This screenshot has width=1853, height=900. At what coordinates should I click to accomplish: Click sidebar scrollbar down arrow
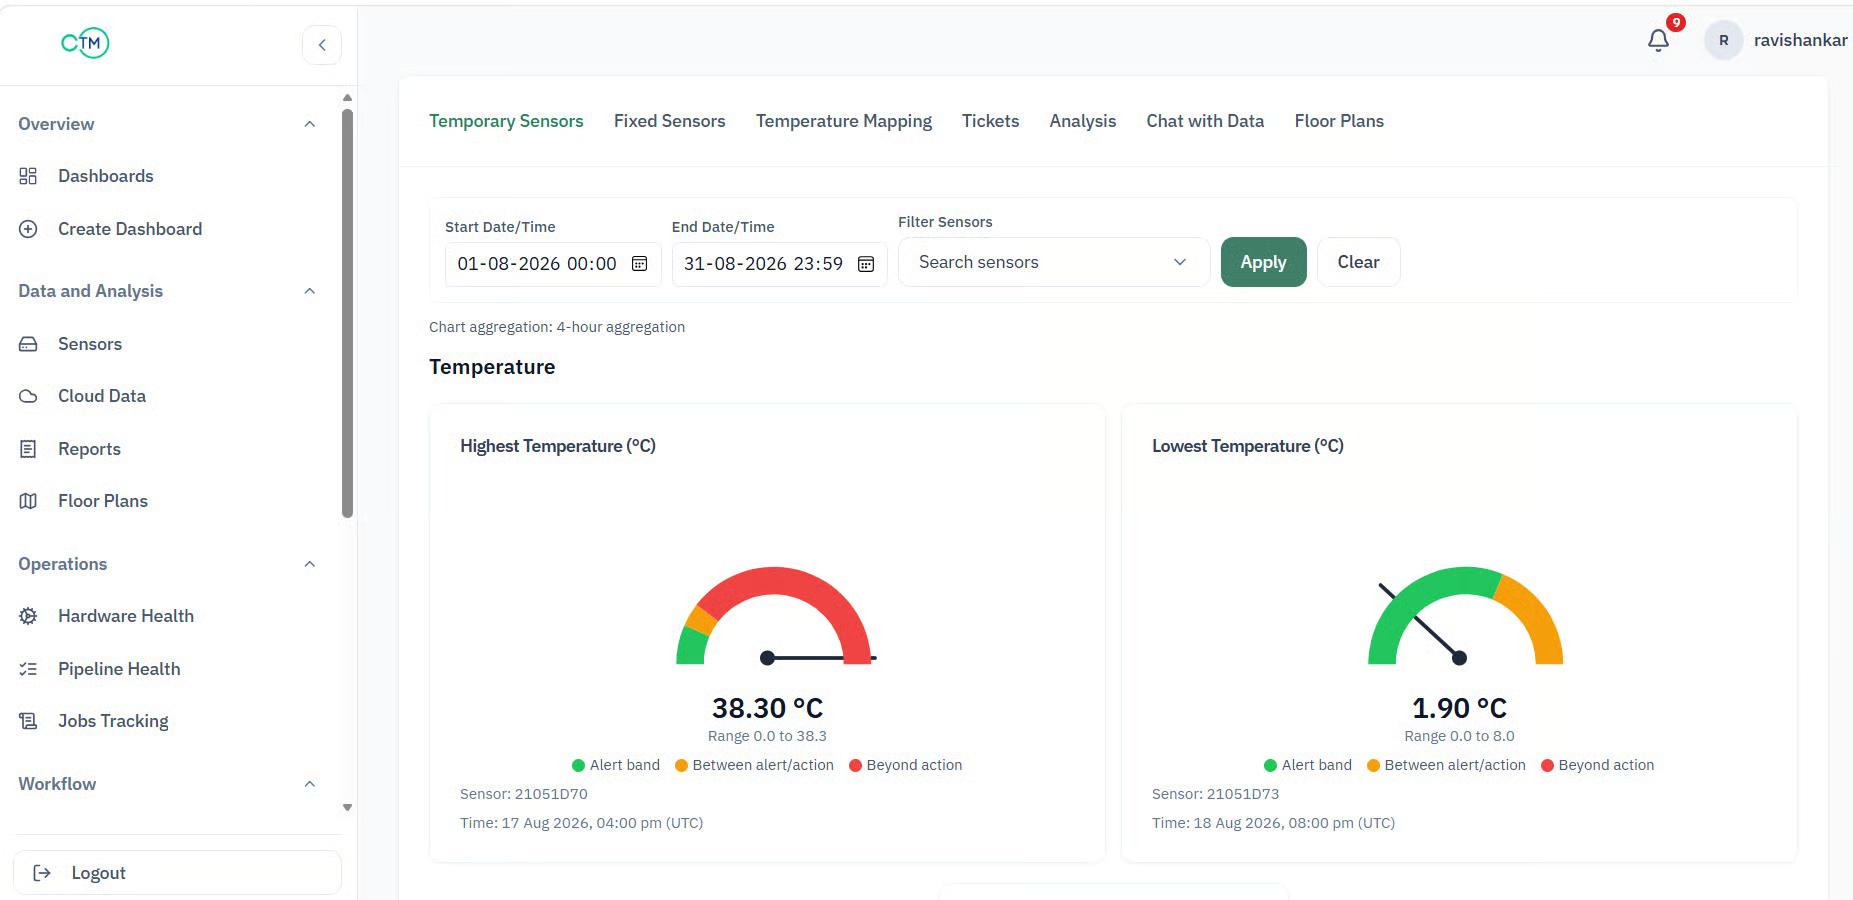(347, 807)
